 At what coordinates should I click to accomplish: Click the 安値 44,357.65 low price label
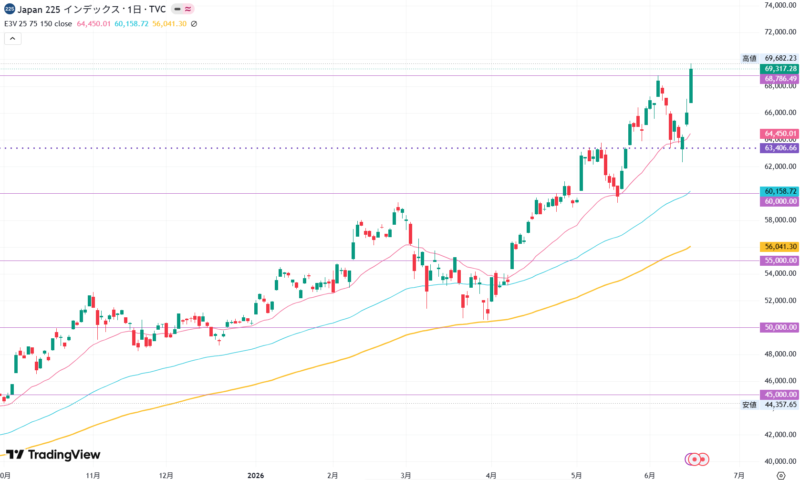(x=769, y=405)
